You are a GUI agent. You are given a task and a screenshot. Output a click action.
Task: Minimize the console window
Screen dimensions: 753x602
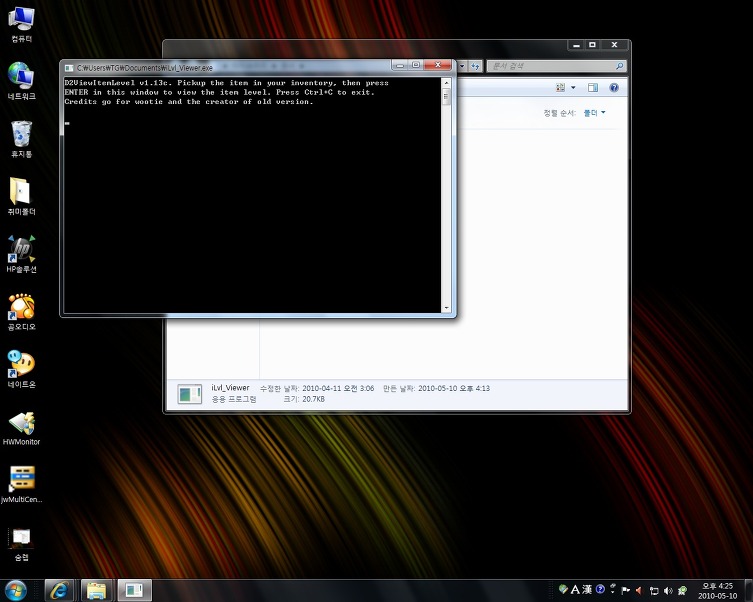click(400, 65)
